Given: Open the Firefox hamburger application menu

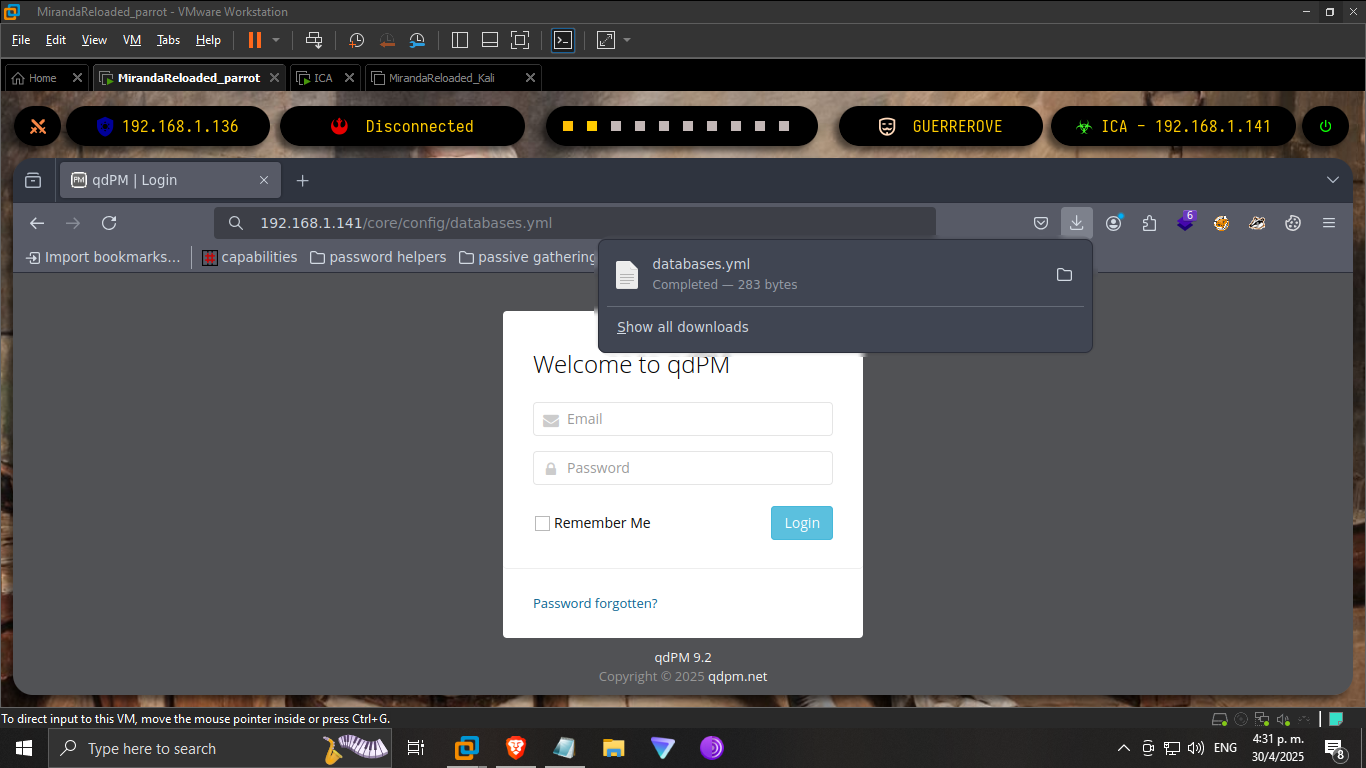Looking at the screenshot, I should [x=1329, y=223].
